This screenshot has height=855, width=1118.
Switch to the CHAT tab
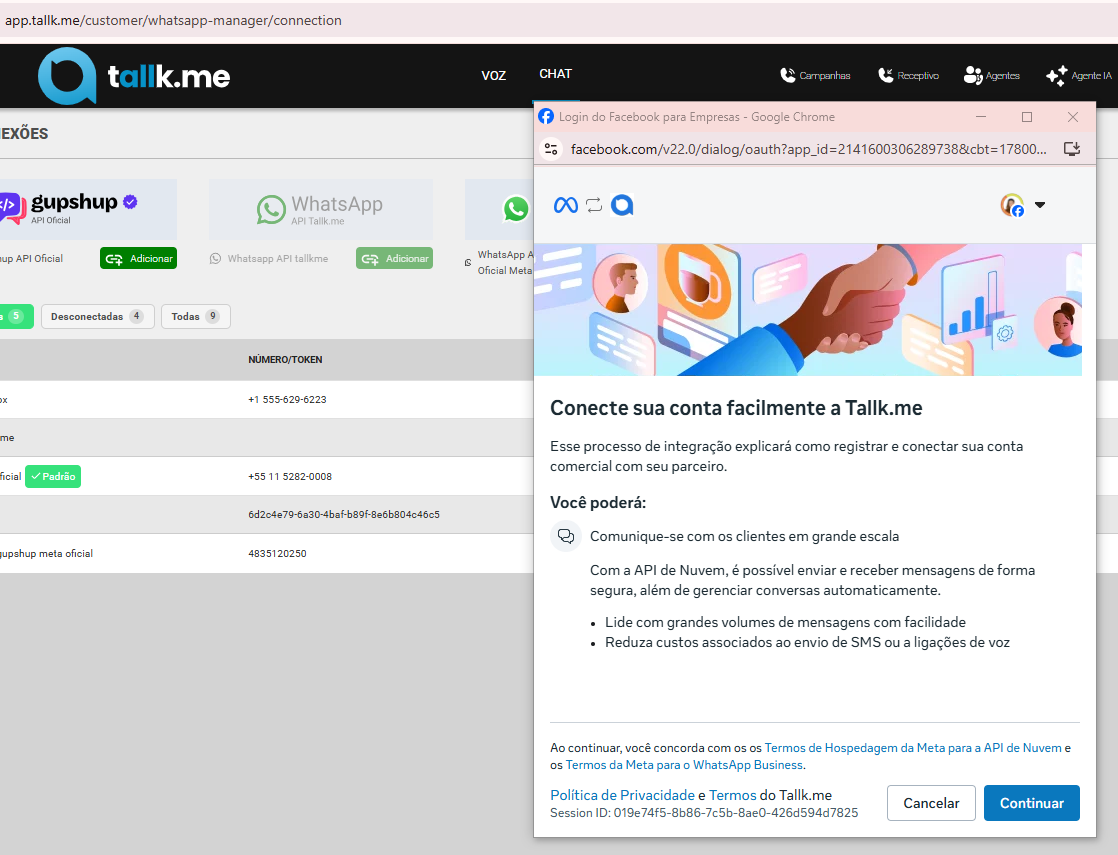(555, 74)
